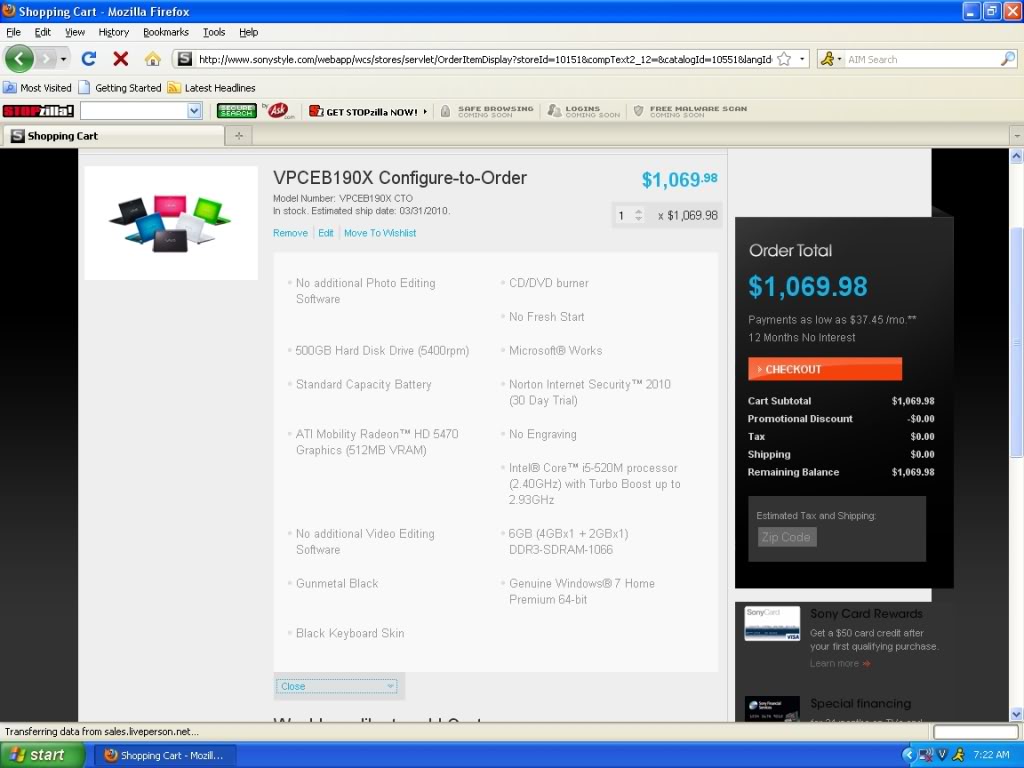Click the Sony site identity icon in address bar
This screenshot has height=768, width=1024.
185,59
